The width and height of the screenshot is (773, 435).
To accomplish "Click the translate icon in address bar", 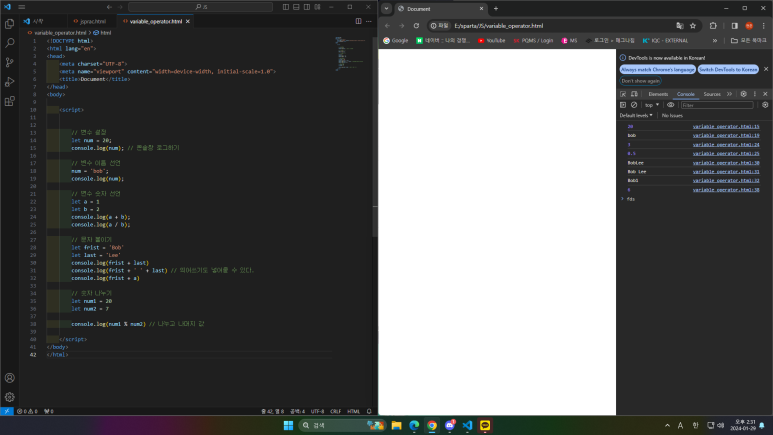I will 680,26.
